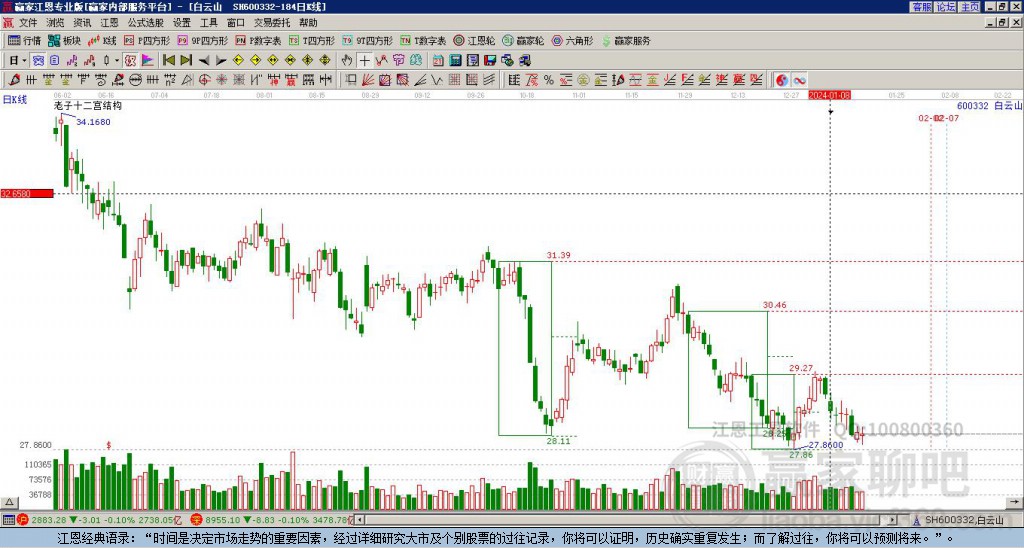This screenshot has width=1024, height=548.
Task: Open the 江恩轮 Gann wheel
Action: coord(474,40)
